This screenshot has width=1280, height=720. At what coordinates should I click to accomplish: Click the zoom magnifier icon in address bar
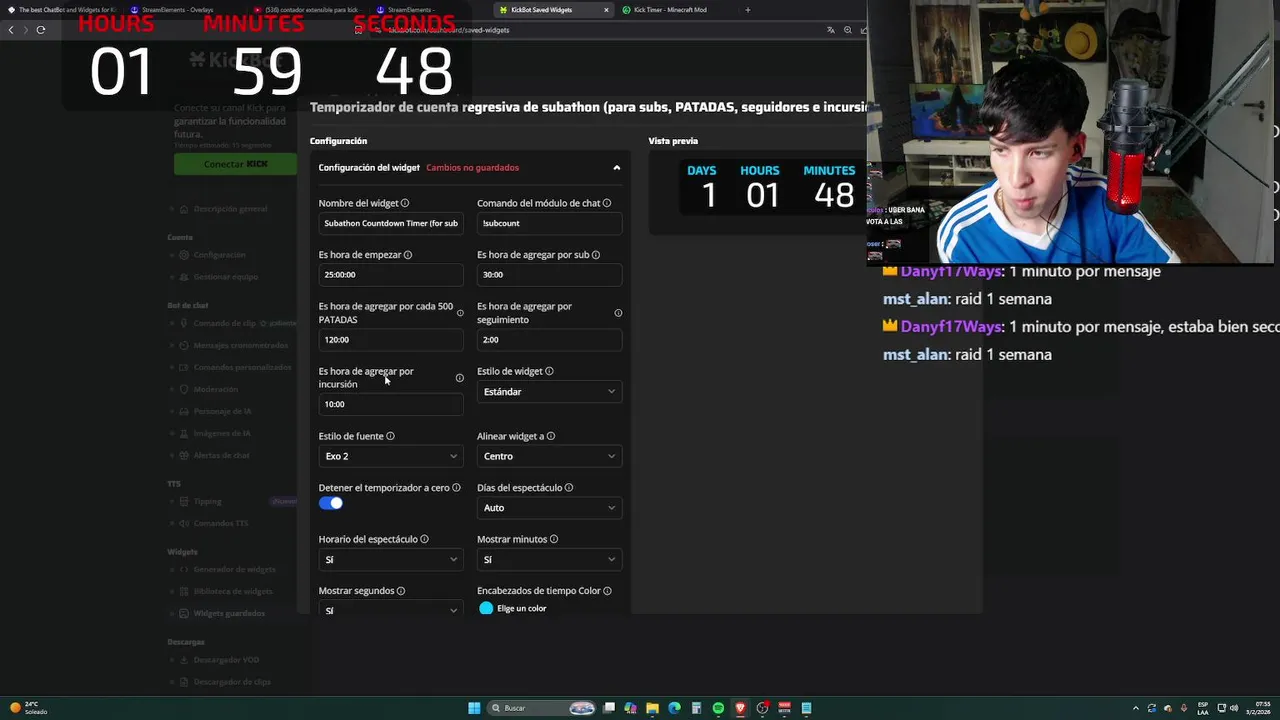(848, 30)
